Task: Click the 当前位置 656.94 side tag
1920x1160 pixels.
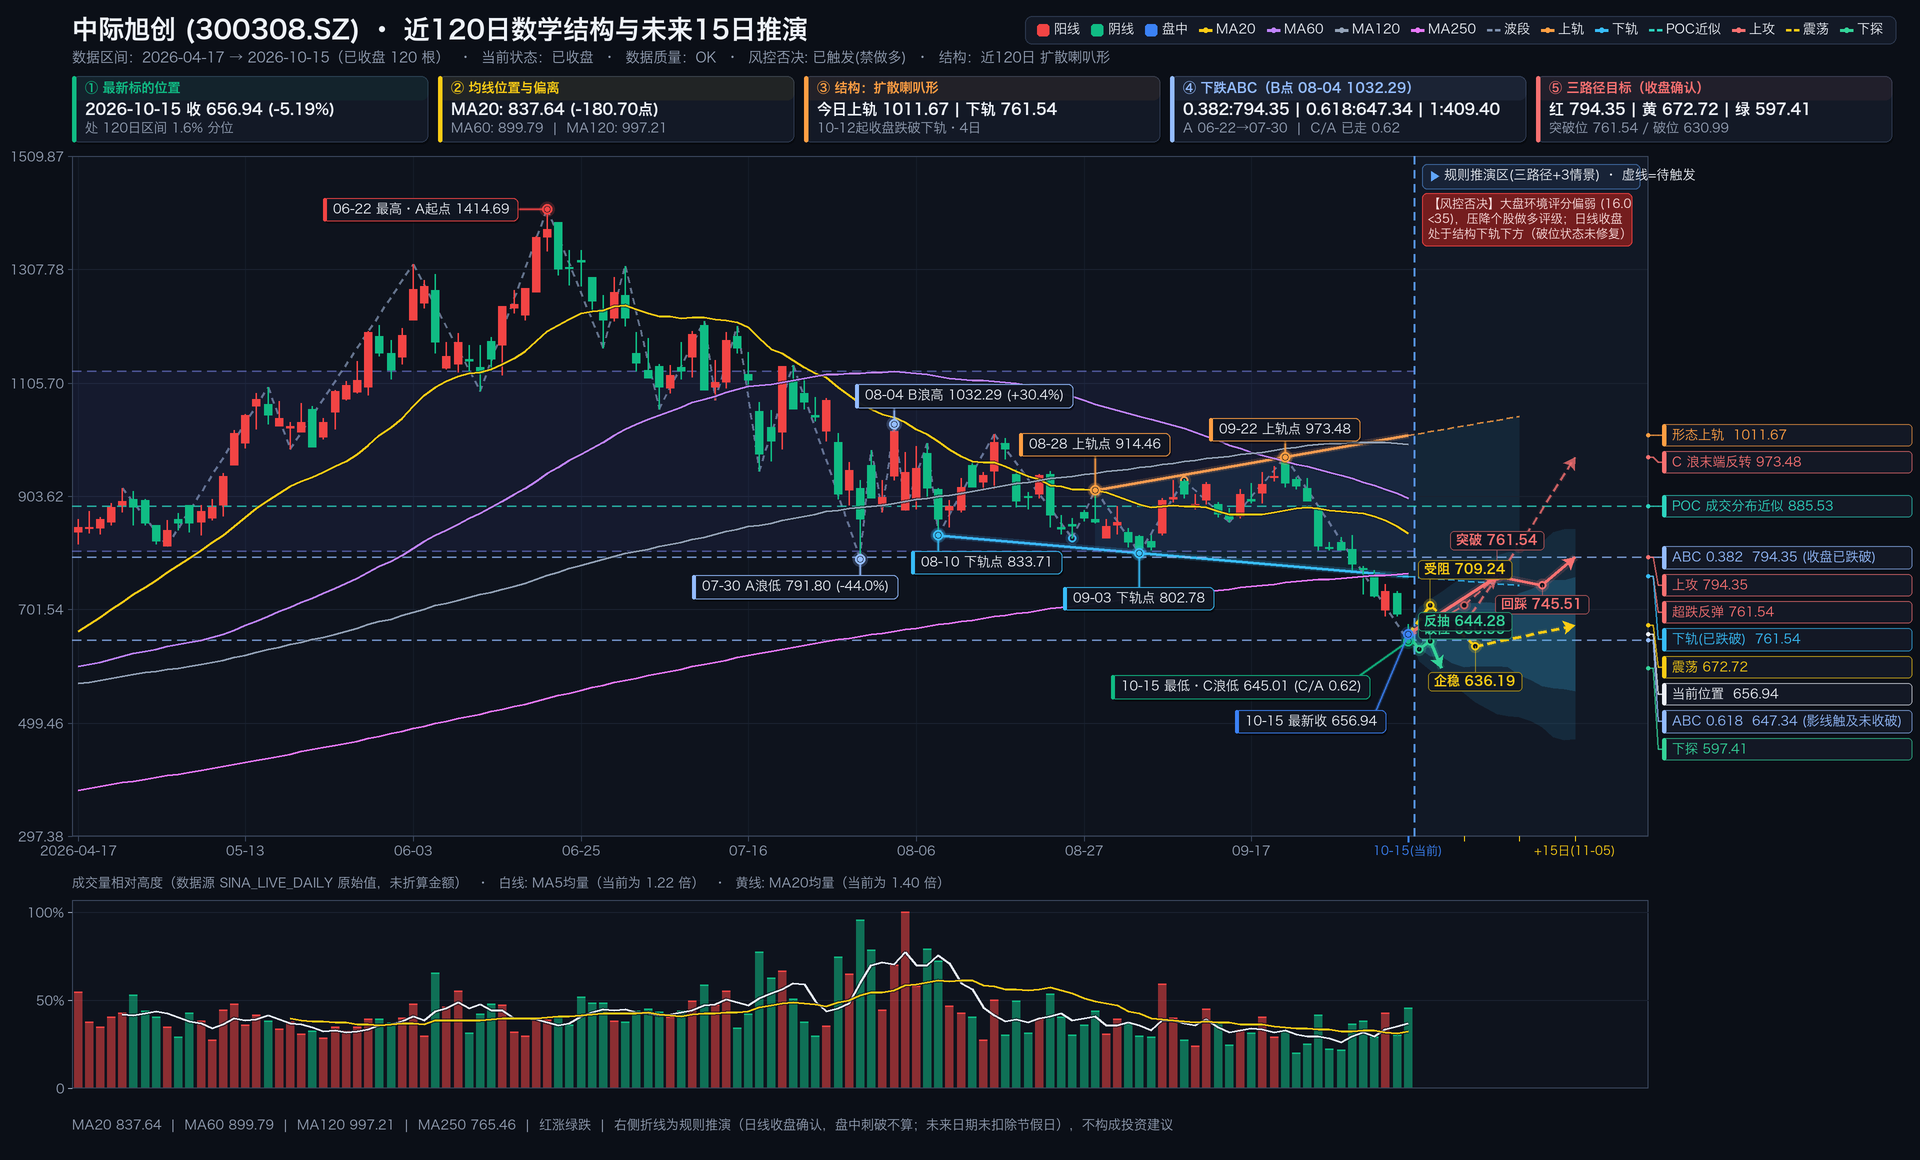Action: [1786, 694]
